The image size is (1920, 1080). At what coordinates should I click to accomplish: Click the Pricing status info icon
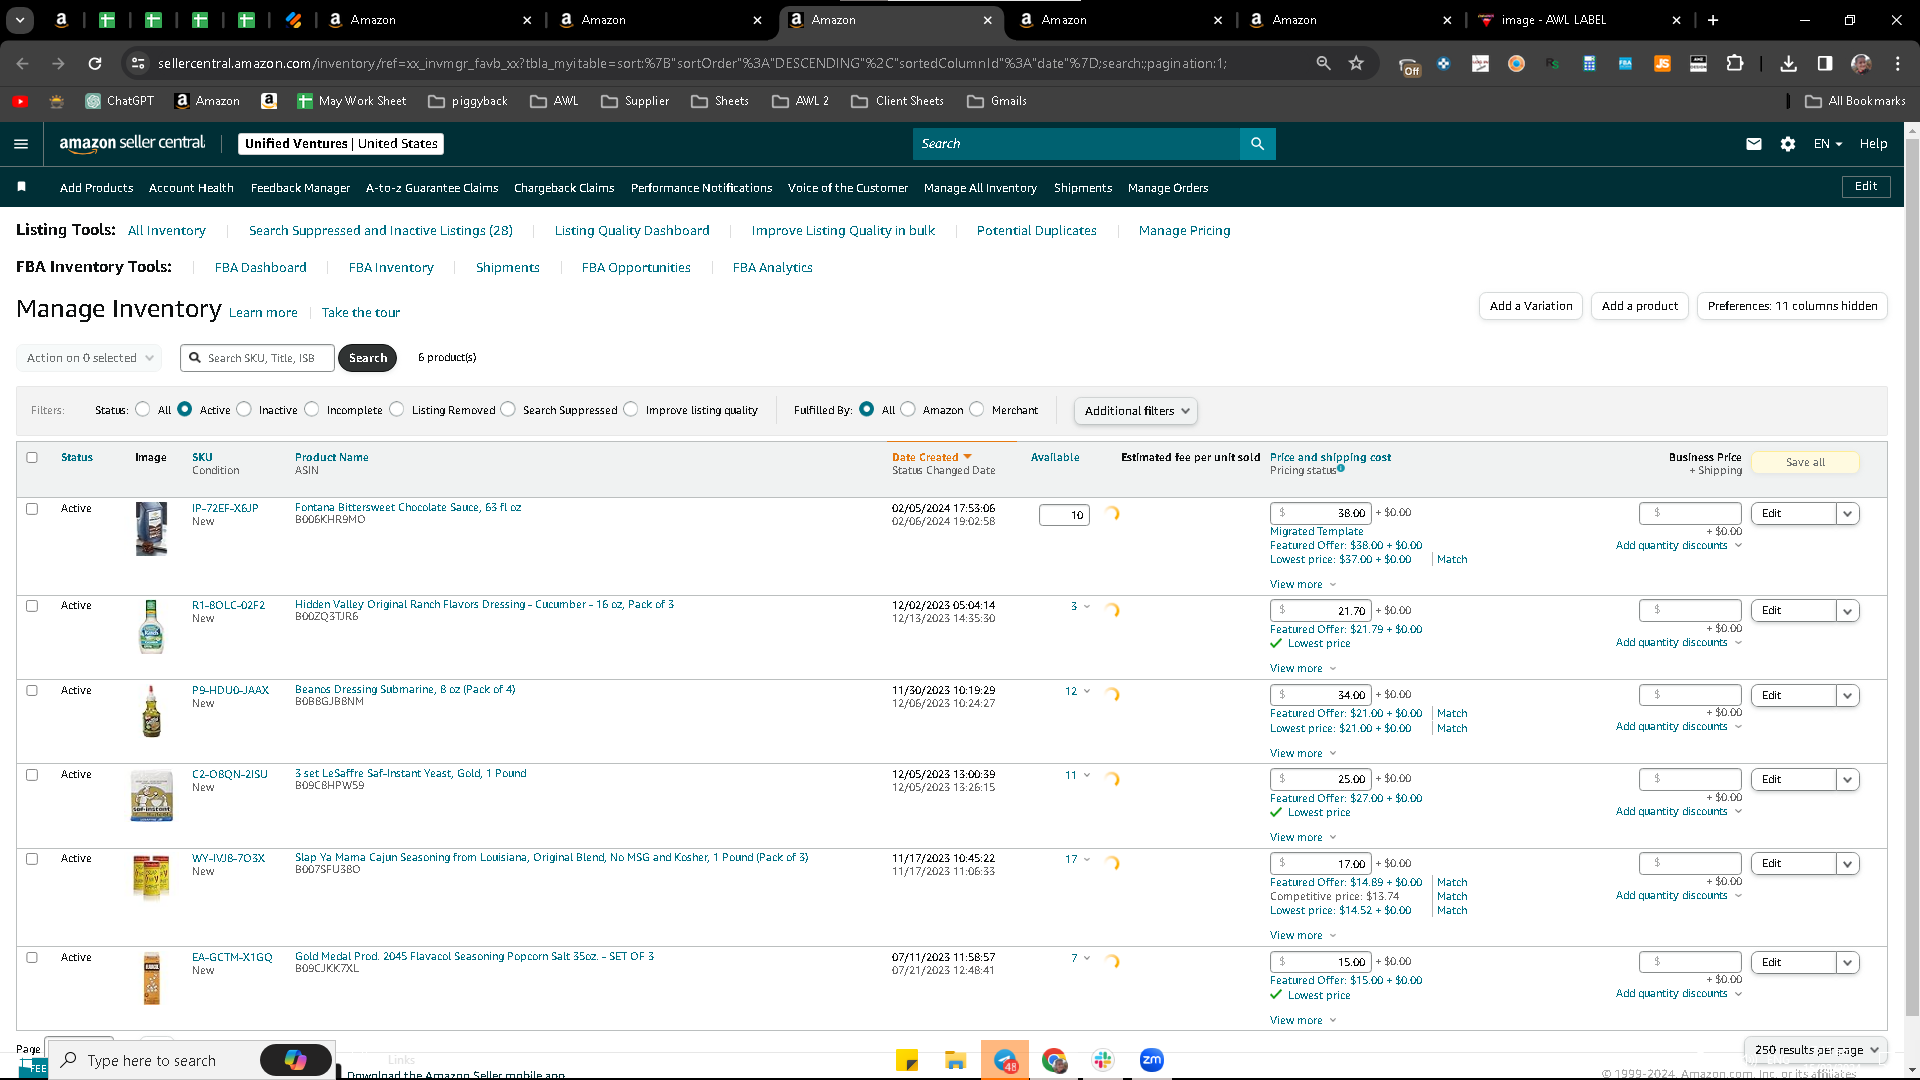pos(1341,468)
